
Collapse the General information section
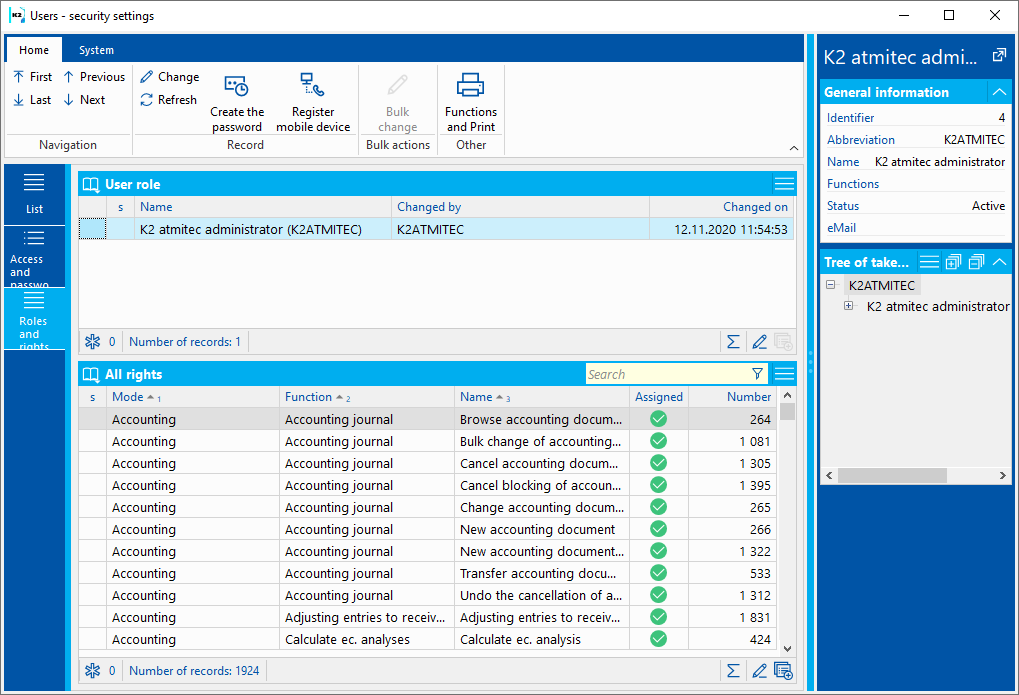pyautogui.click(x=999, y=92)
